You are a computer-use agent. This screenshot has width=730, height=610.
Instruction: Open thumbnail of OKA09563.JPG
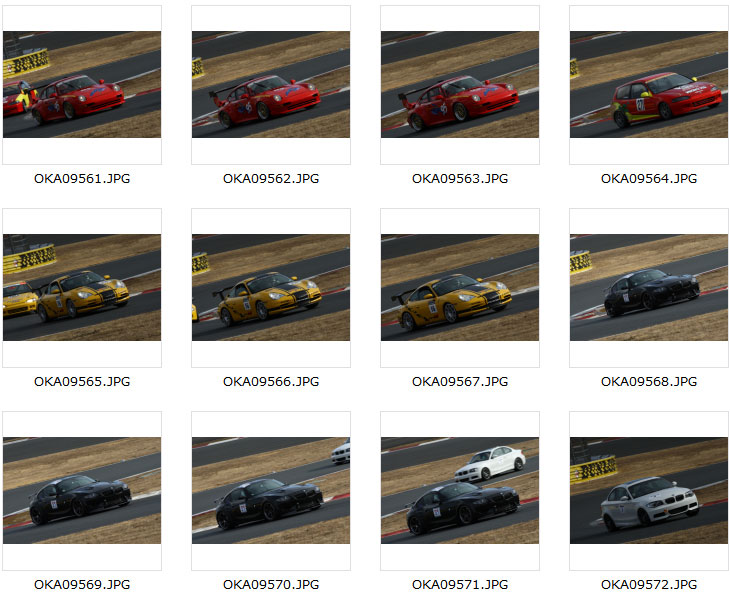tap(460, 84)
